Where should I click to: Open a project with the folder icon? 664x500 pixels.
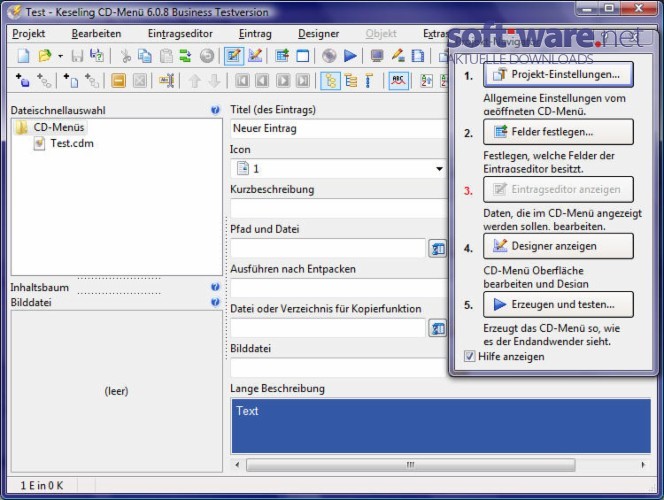(x=44, y=55)
